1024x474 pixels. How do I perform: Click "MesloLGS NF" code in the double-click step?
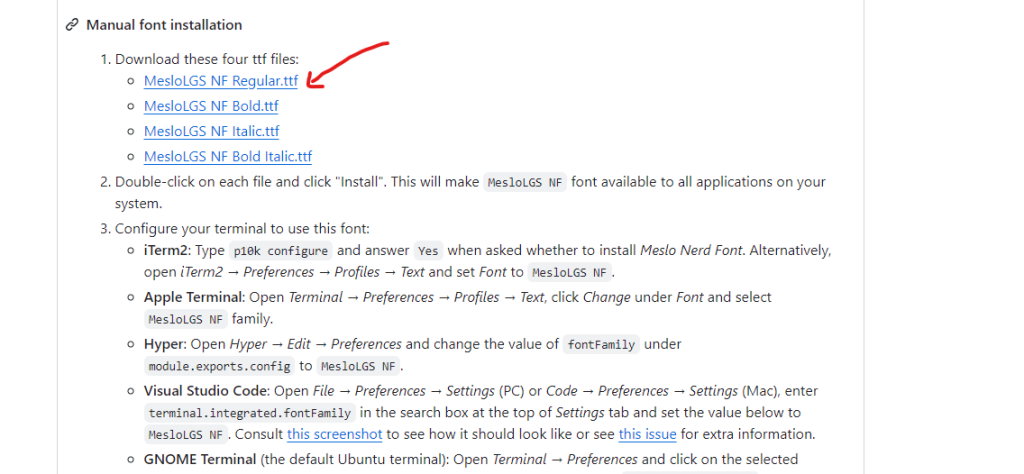coord(525,183)
